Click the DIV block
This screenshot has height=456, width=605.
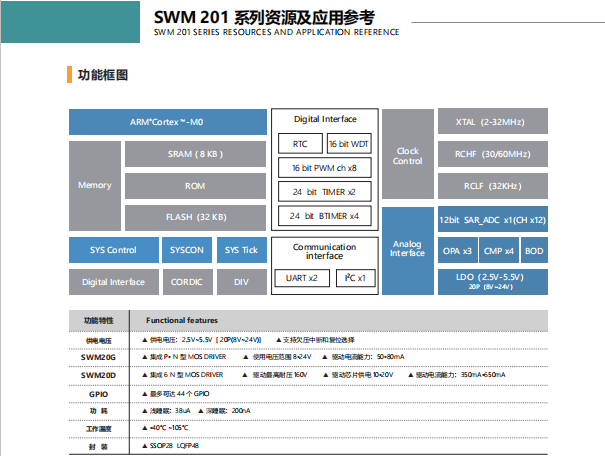click(242, 282)
